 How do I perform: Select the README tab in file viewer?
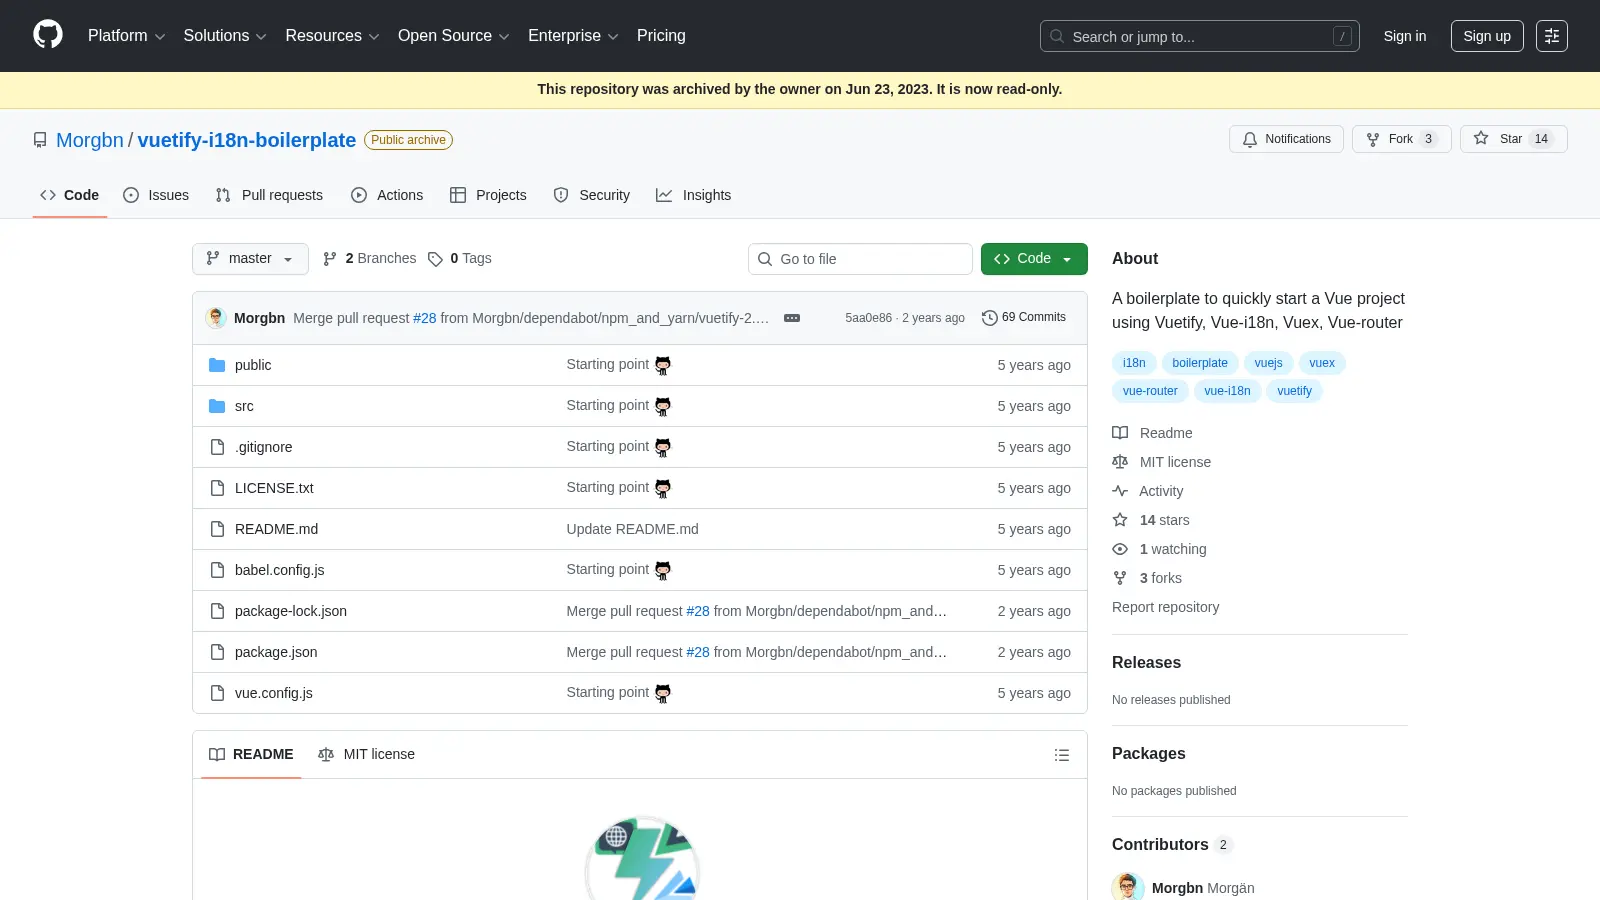[251, 754]
